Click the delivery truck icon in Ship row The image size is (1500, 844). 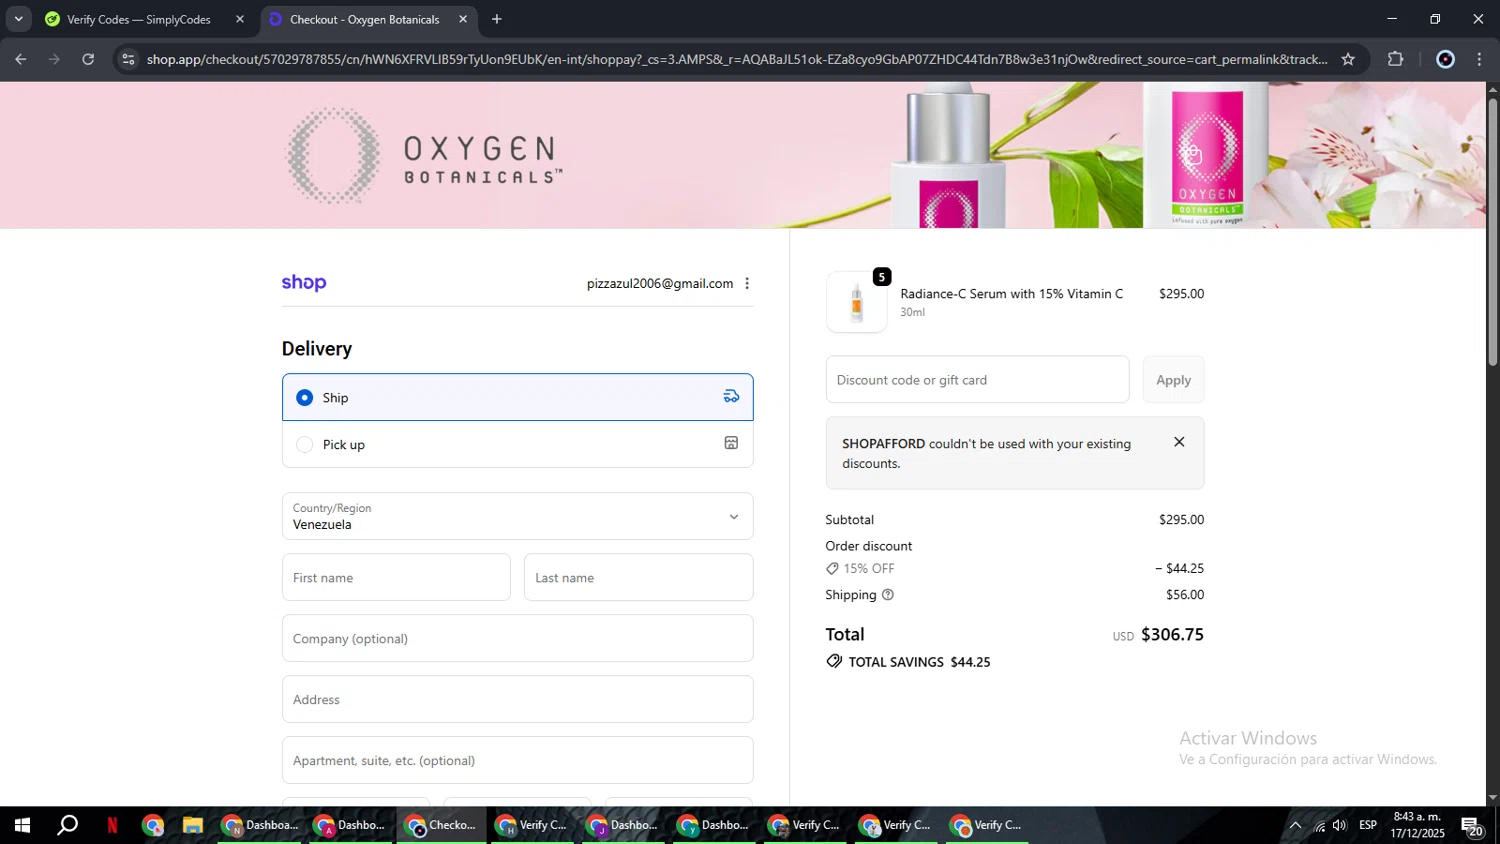point(731,397)
